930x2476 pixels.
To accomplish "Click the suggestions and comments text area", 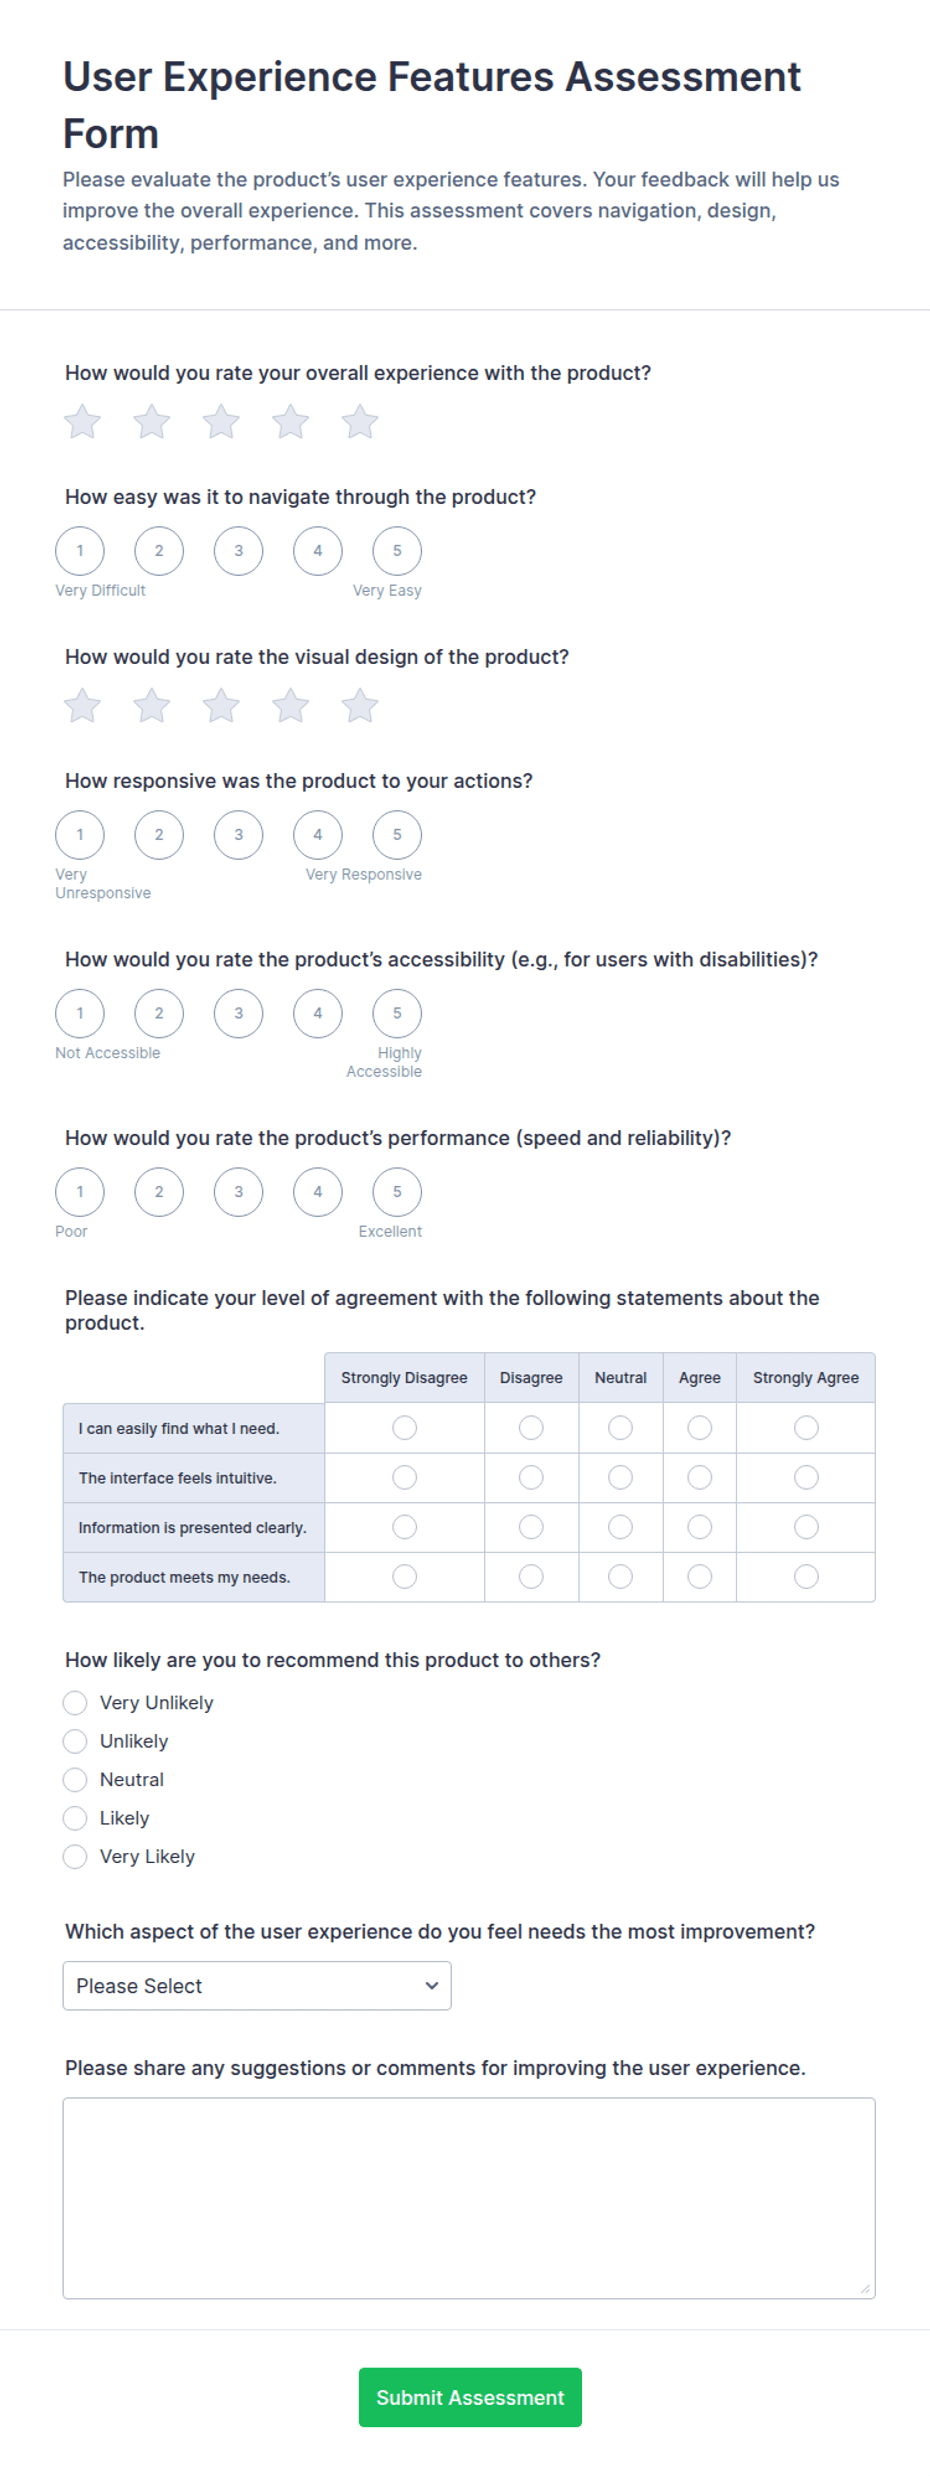I will [x=469, y=2198].
